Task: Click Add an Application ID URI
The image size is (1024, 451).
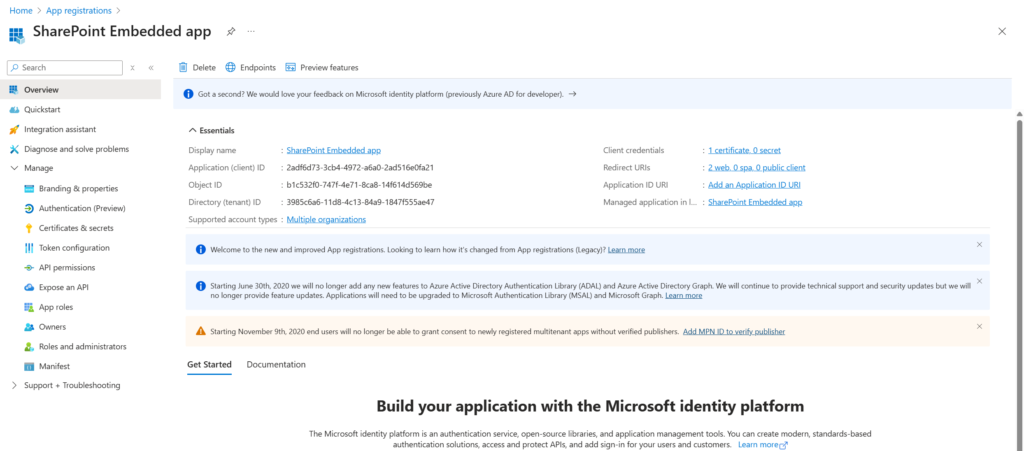Action: pyautogui.click(x=754, y=185)
